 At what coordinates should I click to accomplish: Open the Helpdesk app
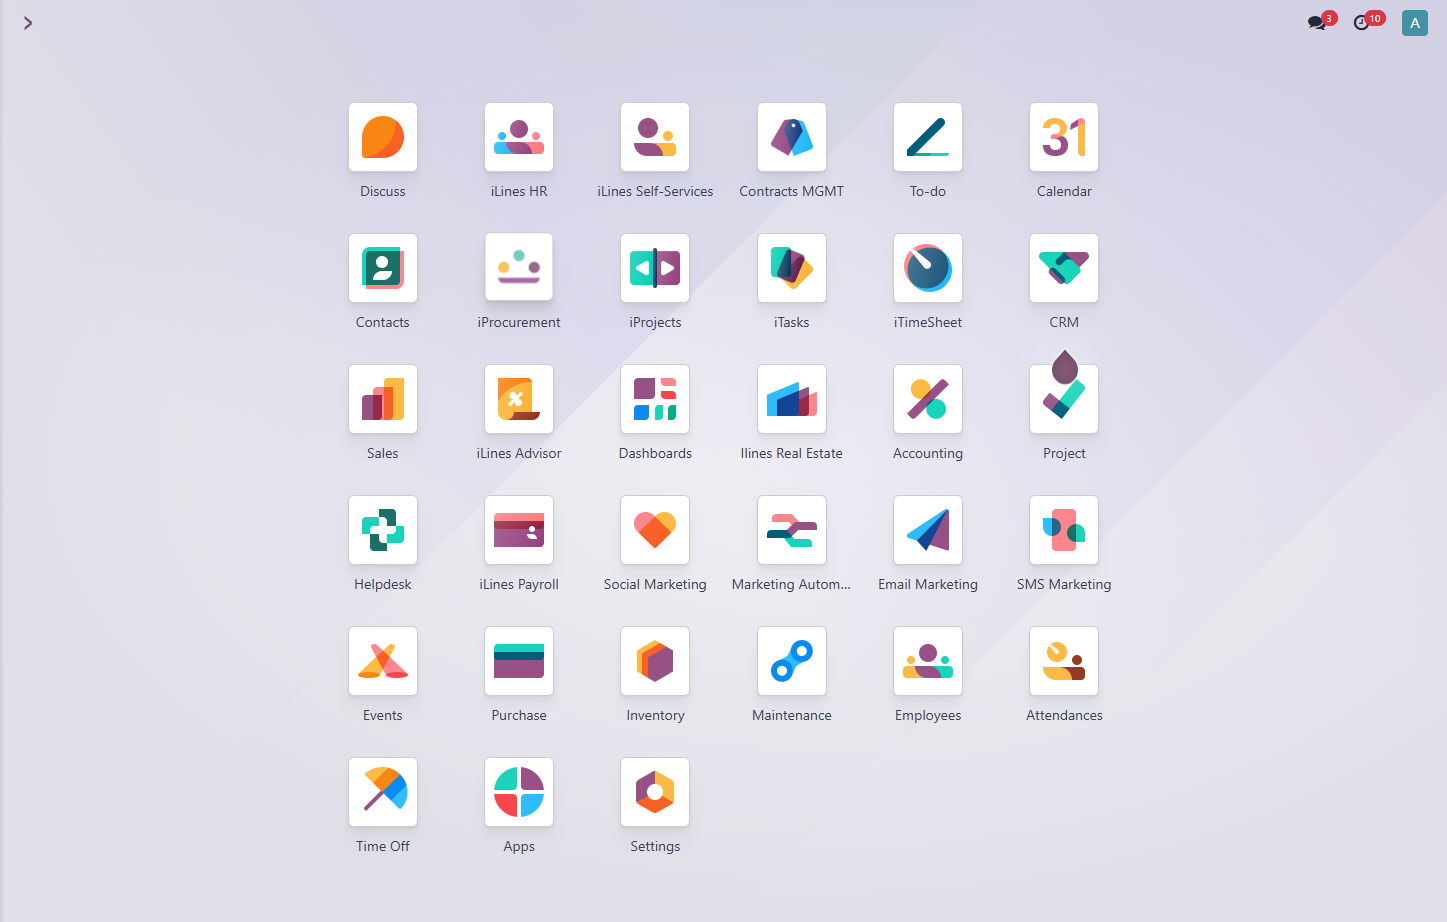(383, 530)
